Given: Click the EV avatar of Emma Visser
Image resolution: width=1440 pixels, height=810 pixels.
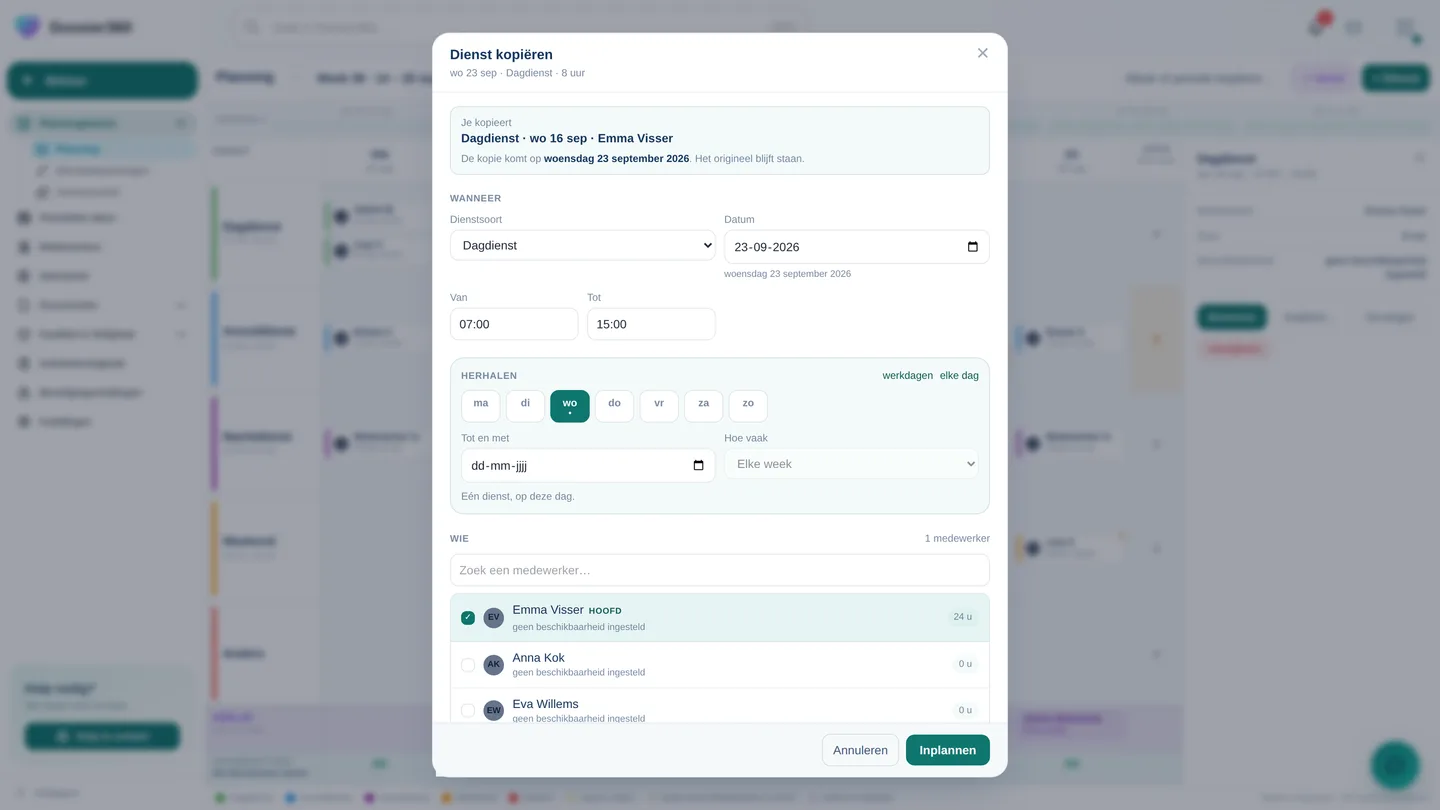Looking at the screenshot, I should tap(493, 618).
